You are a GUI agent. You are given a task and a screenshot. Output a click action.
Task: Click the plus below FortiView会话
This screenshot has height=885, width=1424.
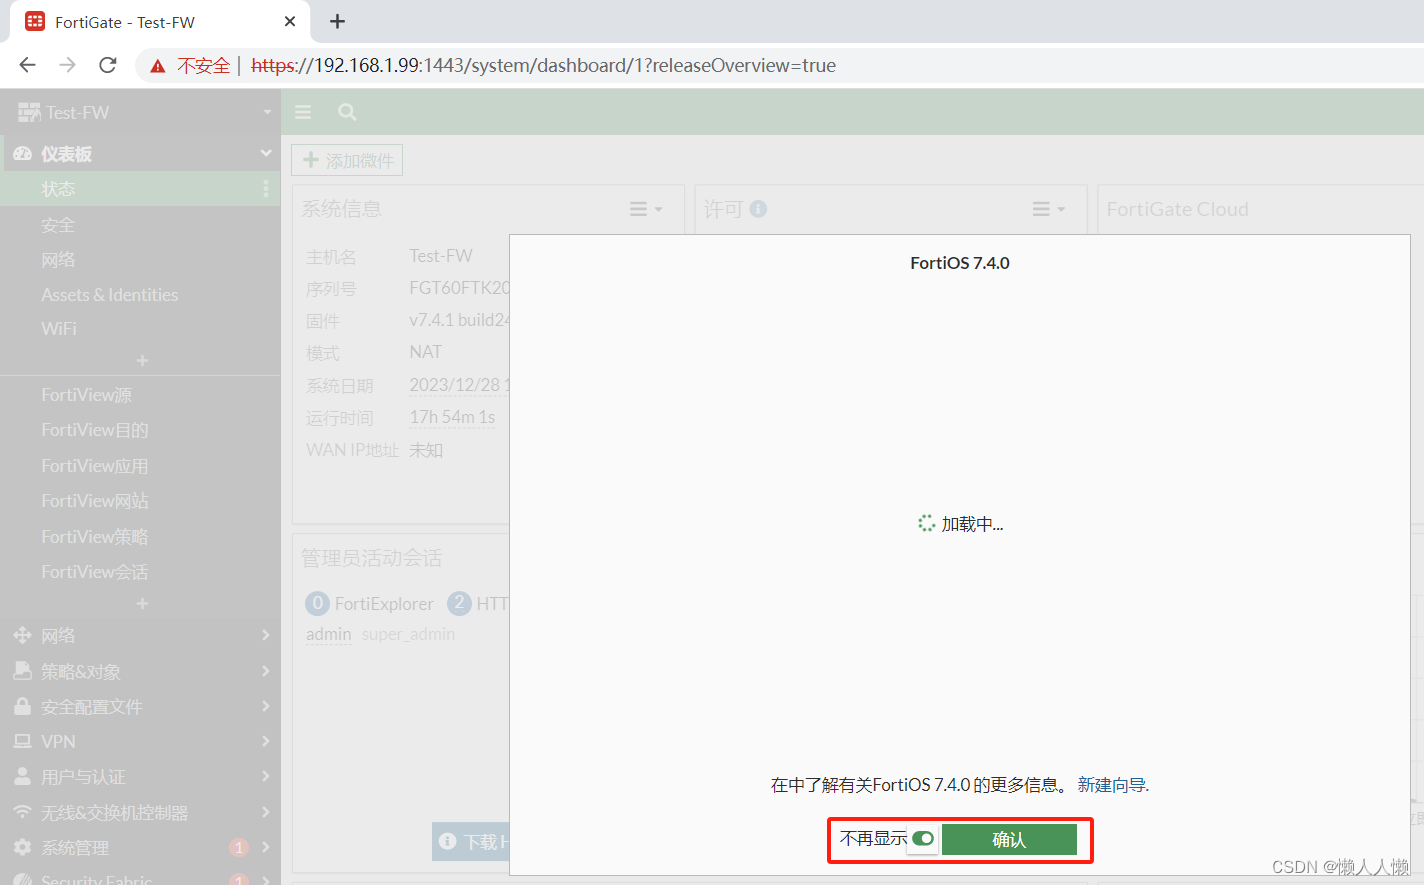(142, 604)
